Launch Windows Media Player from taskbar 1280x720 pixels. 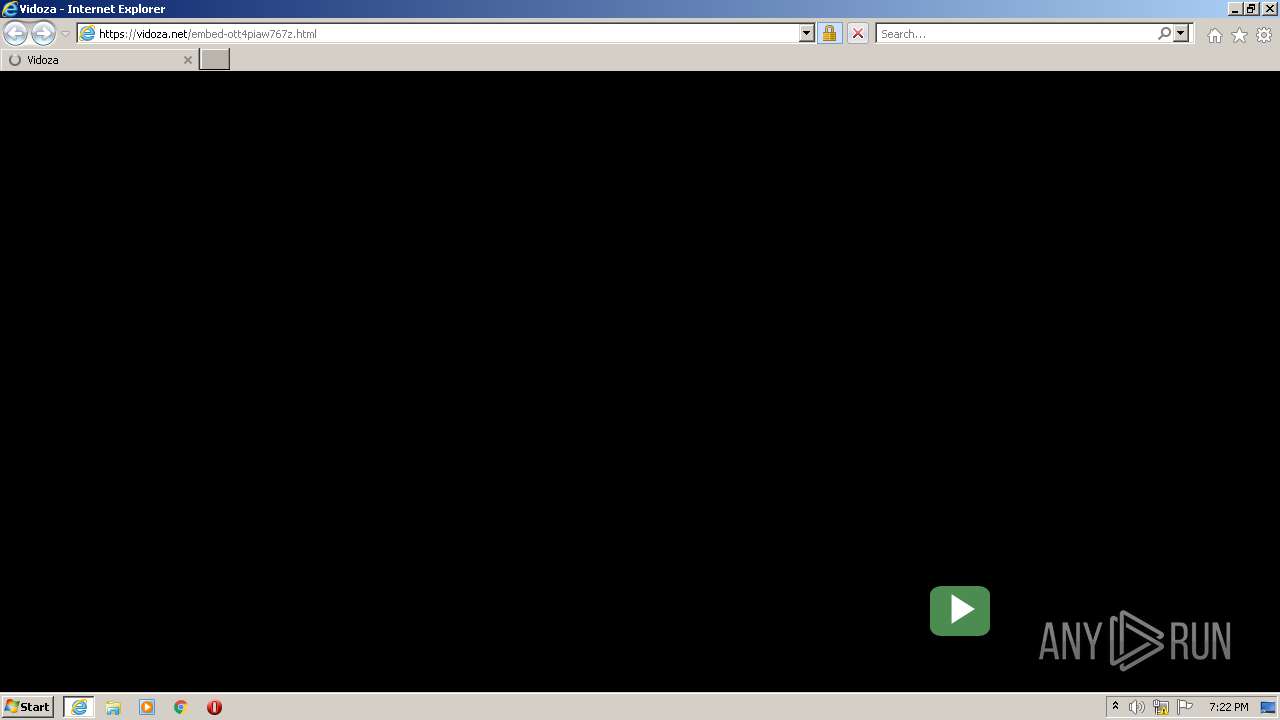point(147,707)
